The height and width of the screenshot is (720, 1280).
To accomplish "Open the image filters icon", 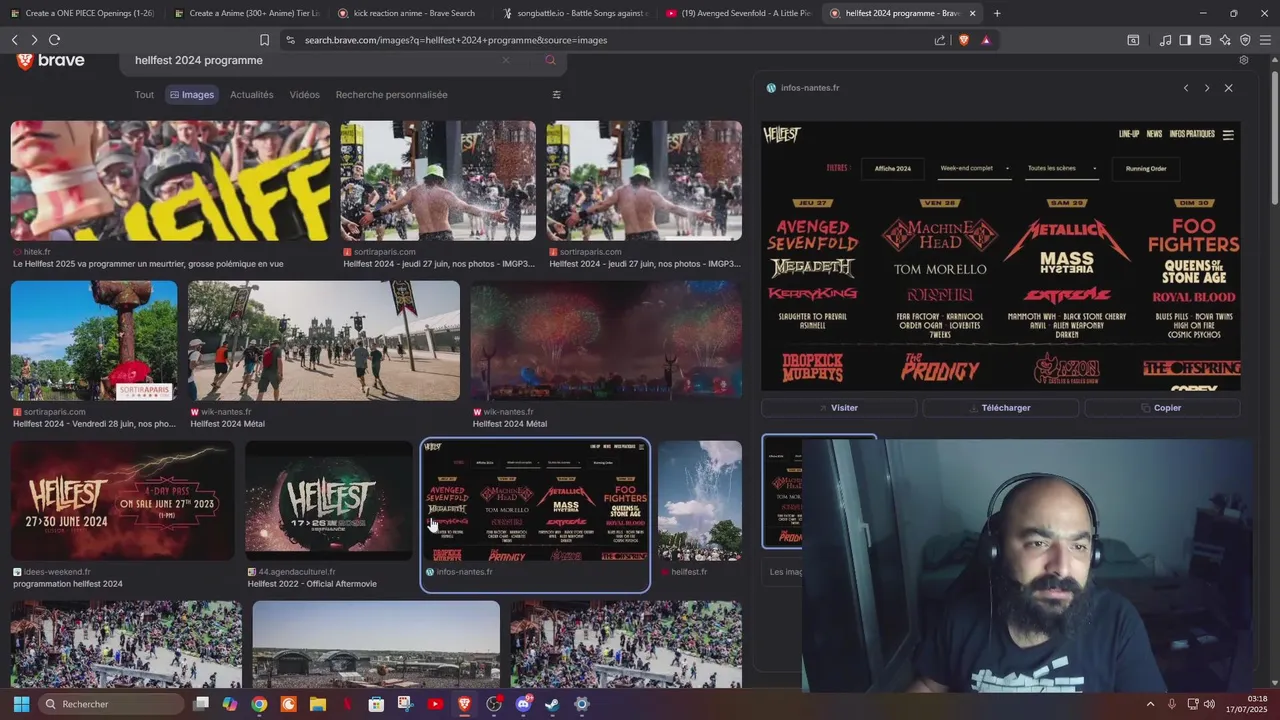I will click(x=557, y=95).
